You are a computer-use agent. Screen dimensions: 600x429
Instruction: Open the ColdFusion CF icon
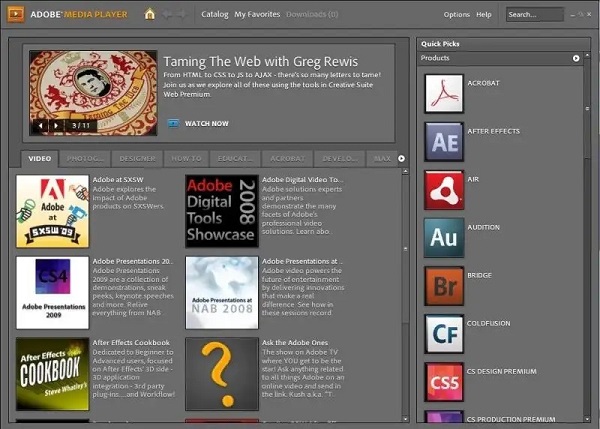(444, 334)
